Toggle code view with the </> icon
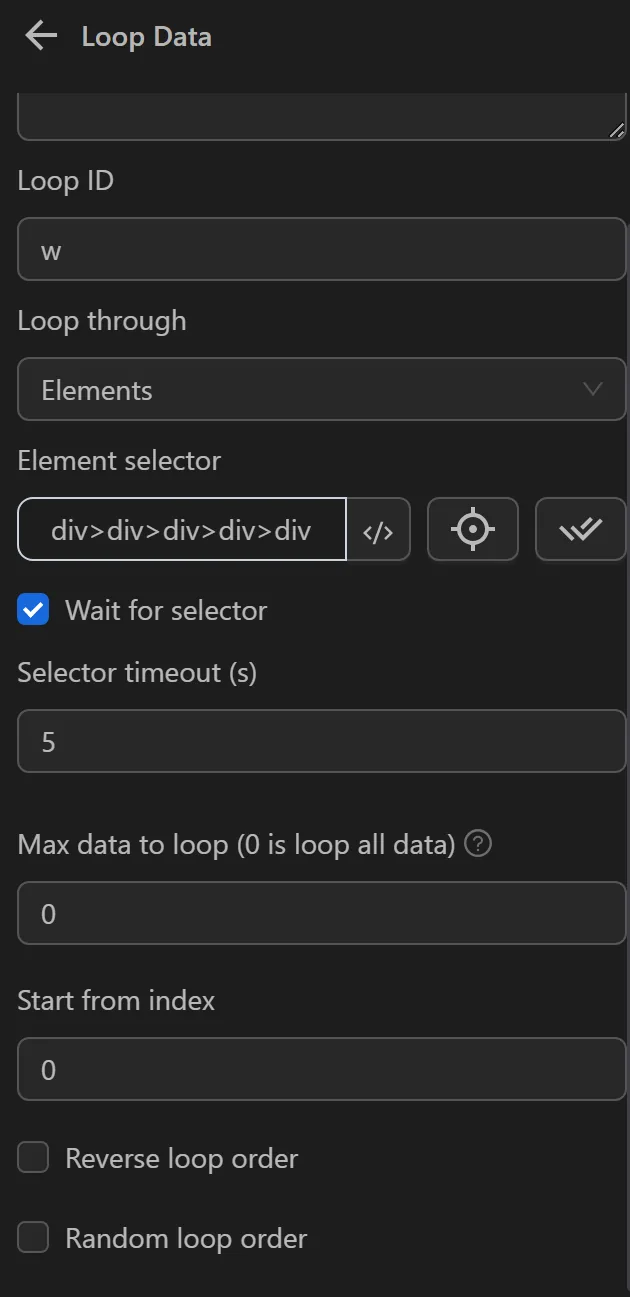Screen dimensions: 630x1297 [378, 530]
